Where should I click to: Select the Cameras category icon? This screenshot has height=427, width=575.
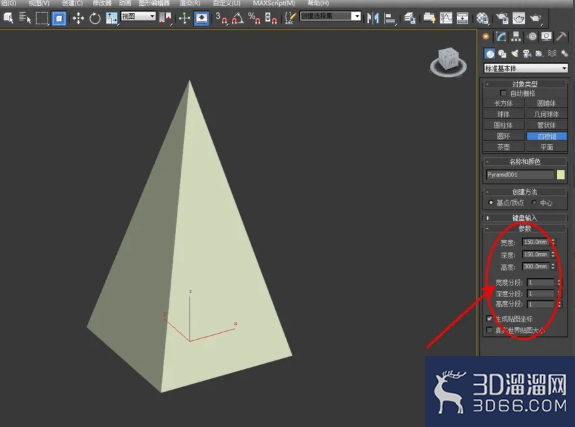[x=527, y=54]
